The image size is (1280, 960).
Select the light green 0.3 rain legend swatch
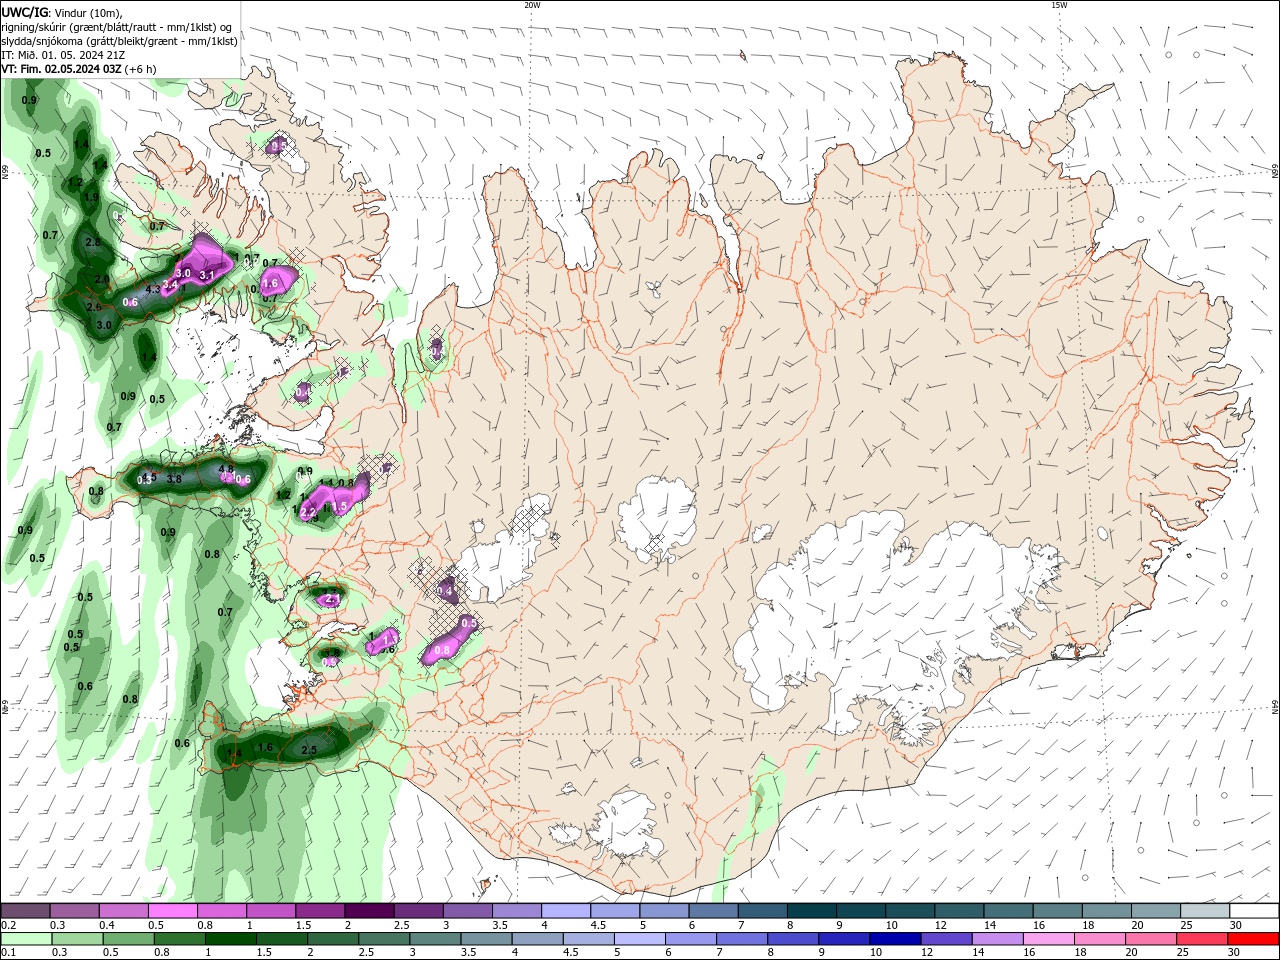coord(79,939)
